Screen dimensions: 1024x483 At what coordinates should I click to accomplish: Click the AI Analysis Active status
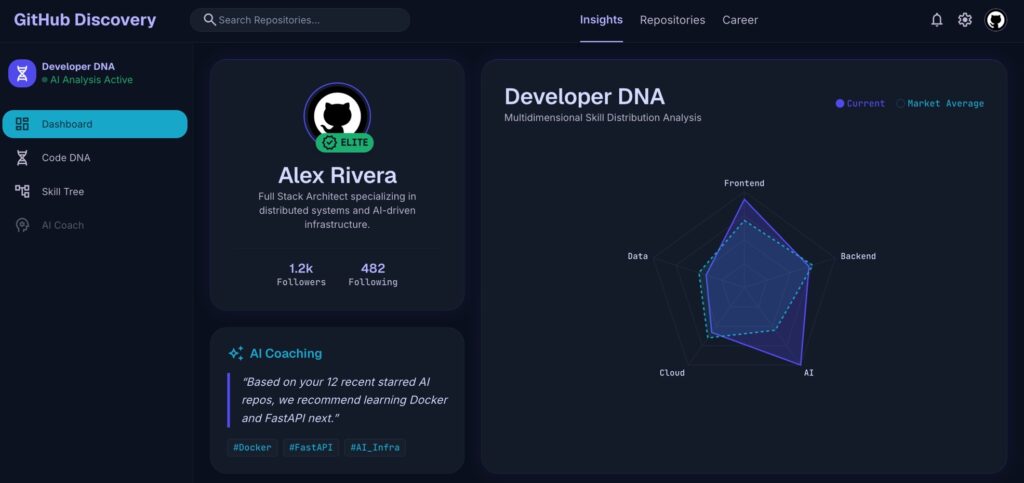[x=88, y=80]
